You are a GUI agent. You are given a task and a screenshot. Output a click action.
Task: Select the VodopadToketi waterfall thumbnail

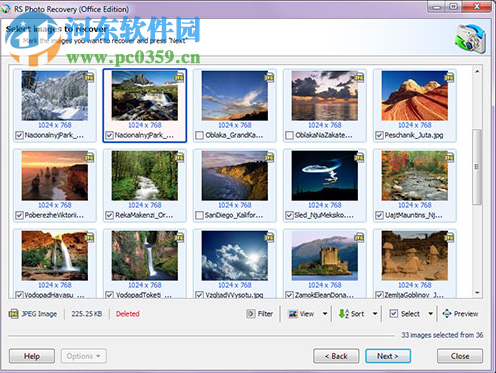pyautogui.click(x=145, y=256)
